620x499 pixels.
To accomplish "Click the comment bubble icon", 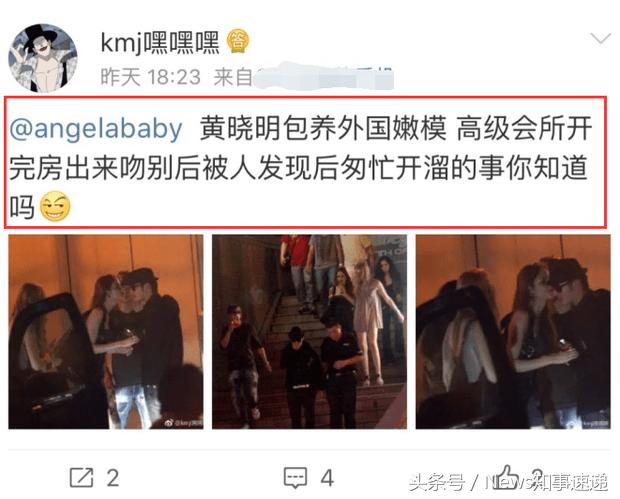I will [295, 478].
